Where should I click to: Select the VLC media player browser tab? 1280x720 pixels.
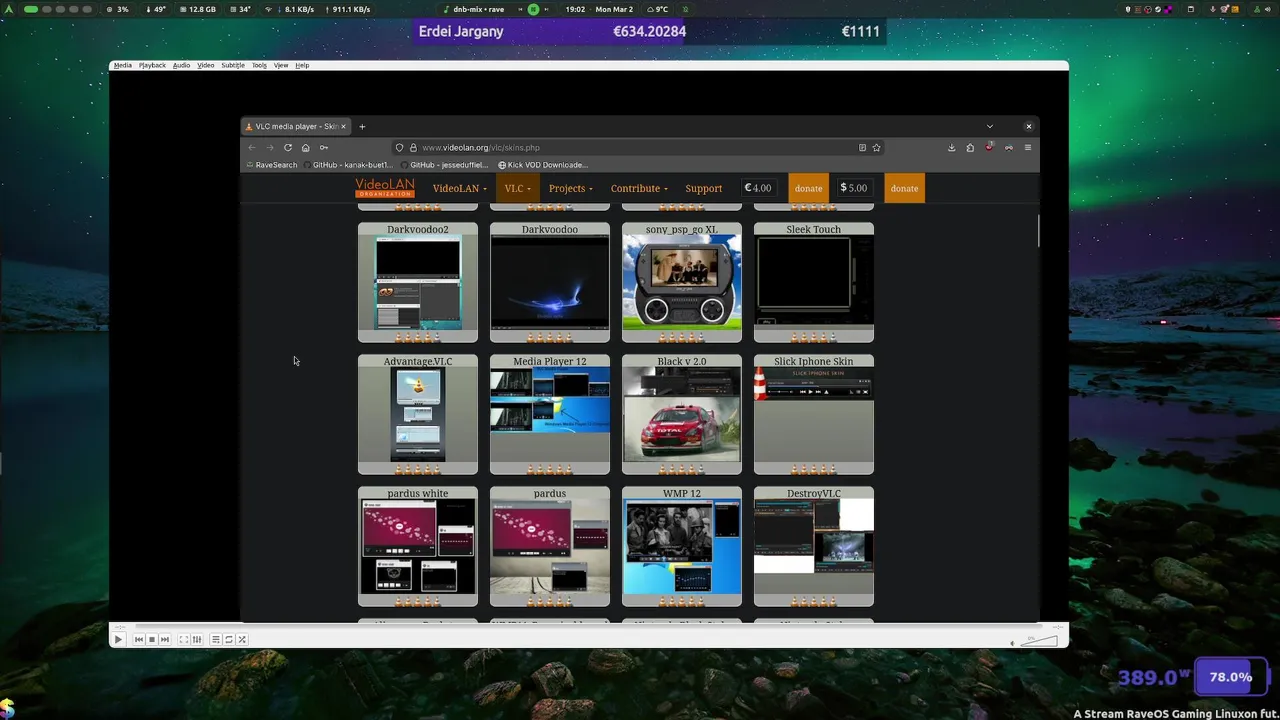295,126
